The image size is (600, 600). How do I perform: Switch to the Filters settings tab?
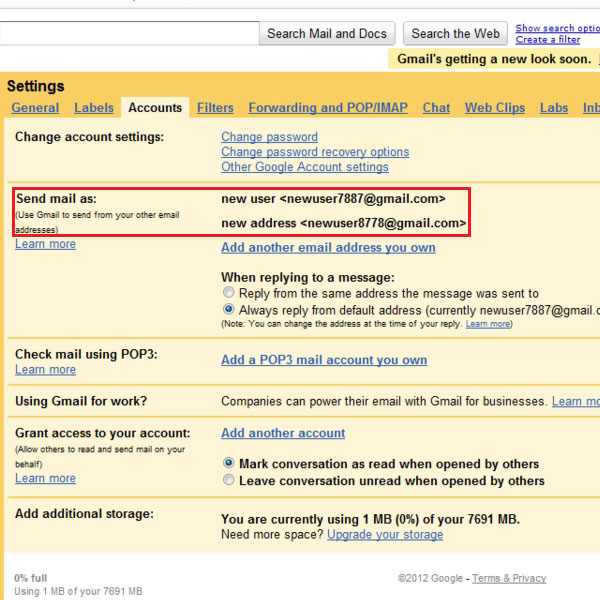pyautogui.click(x=215, y=108)
